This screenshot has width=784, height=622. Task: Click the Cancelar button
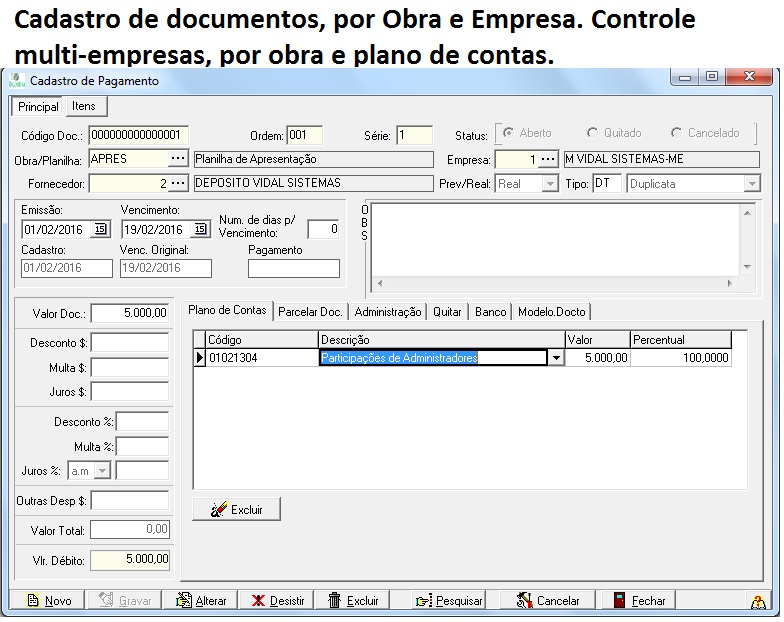click(547, 601)
